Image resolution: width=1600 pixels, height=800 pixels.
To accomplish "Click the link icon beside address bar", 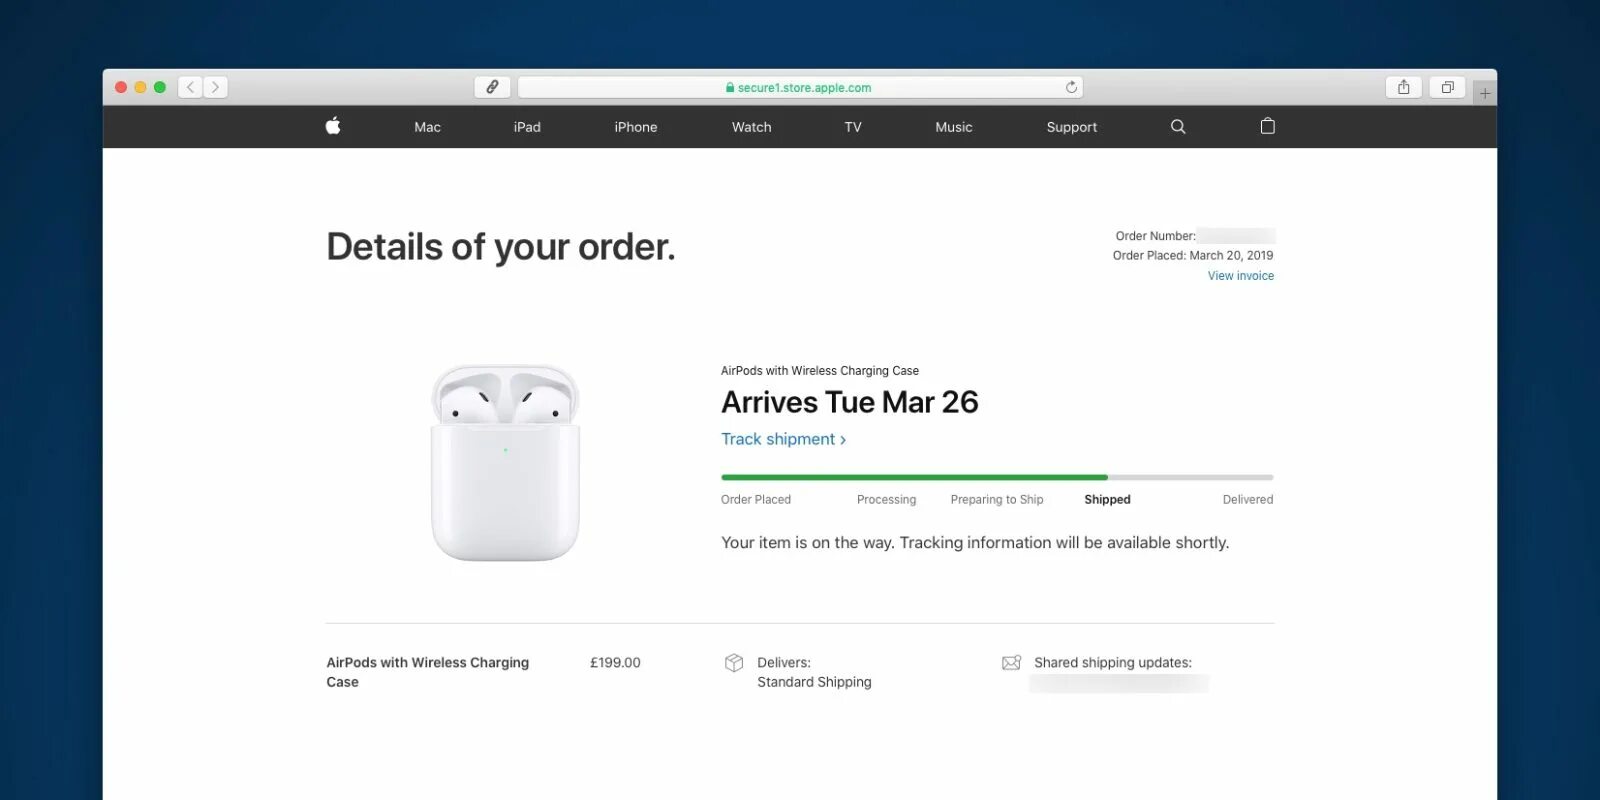I will (492, 88).
